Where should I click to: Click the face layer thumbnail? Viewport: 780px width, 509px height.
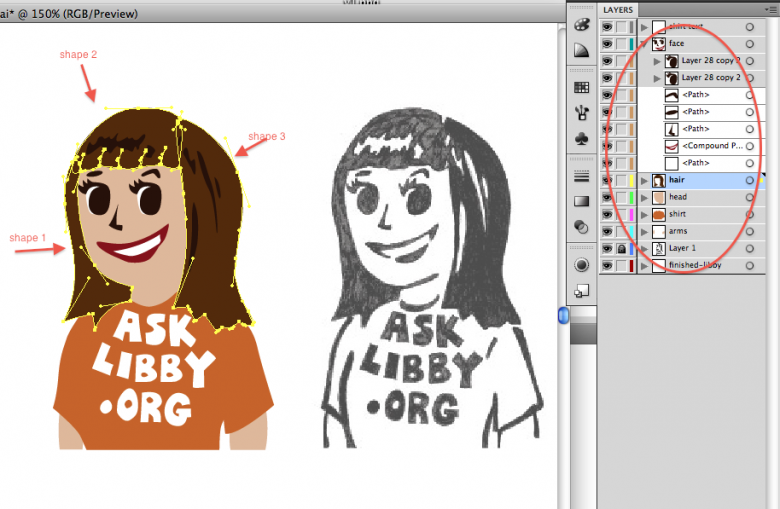pyautogui.click(x=659, y=44)
